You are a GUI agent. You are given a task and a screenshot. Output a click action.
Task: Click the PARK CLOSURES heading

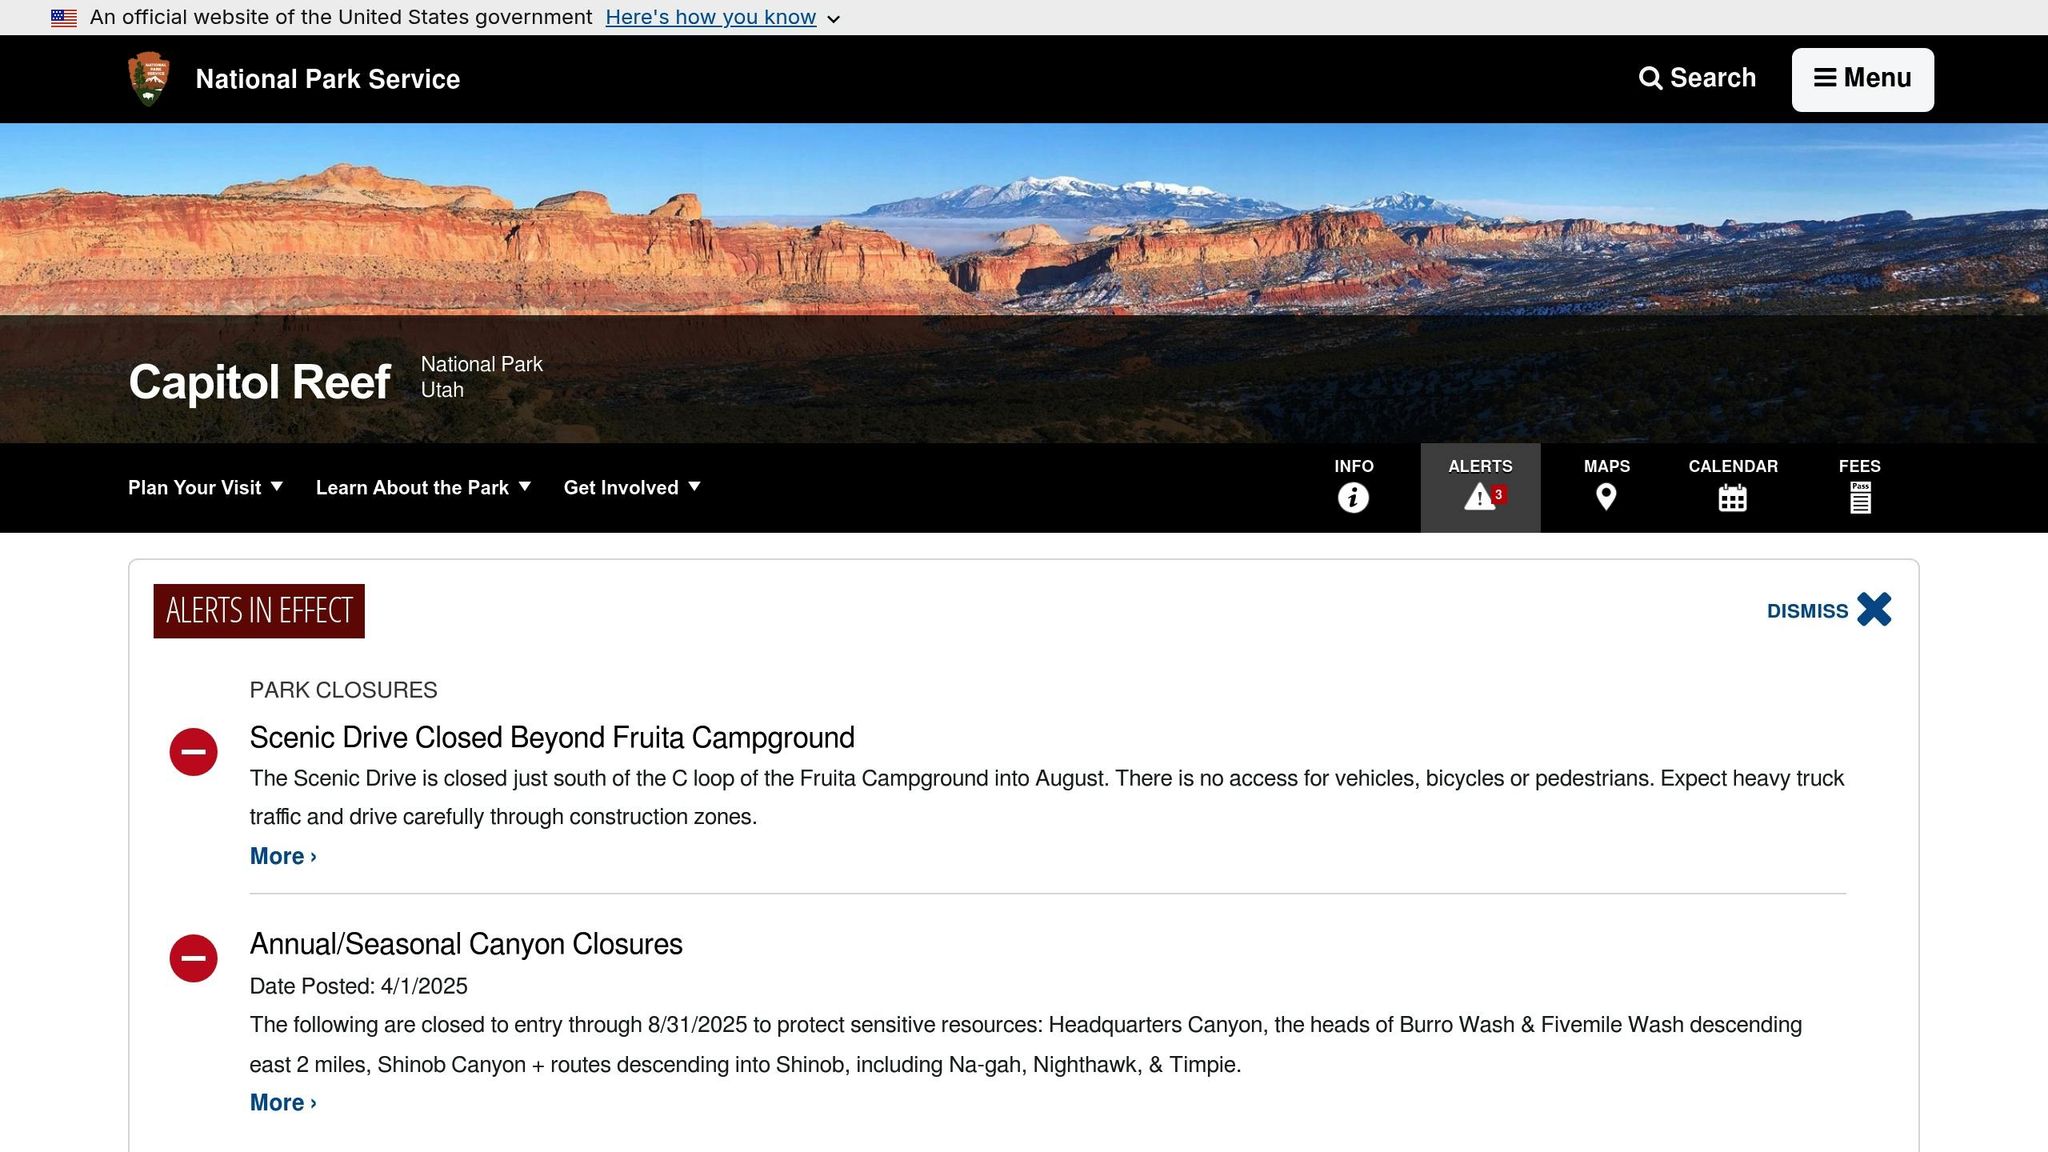343,690
